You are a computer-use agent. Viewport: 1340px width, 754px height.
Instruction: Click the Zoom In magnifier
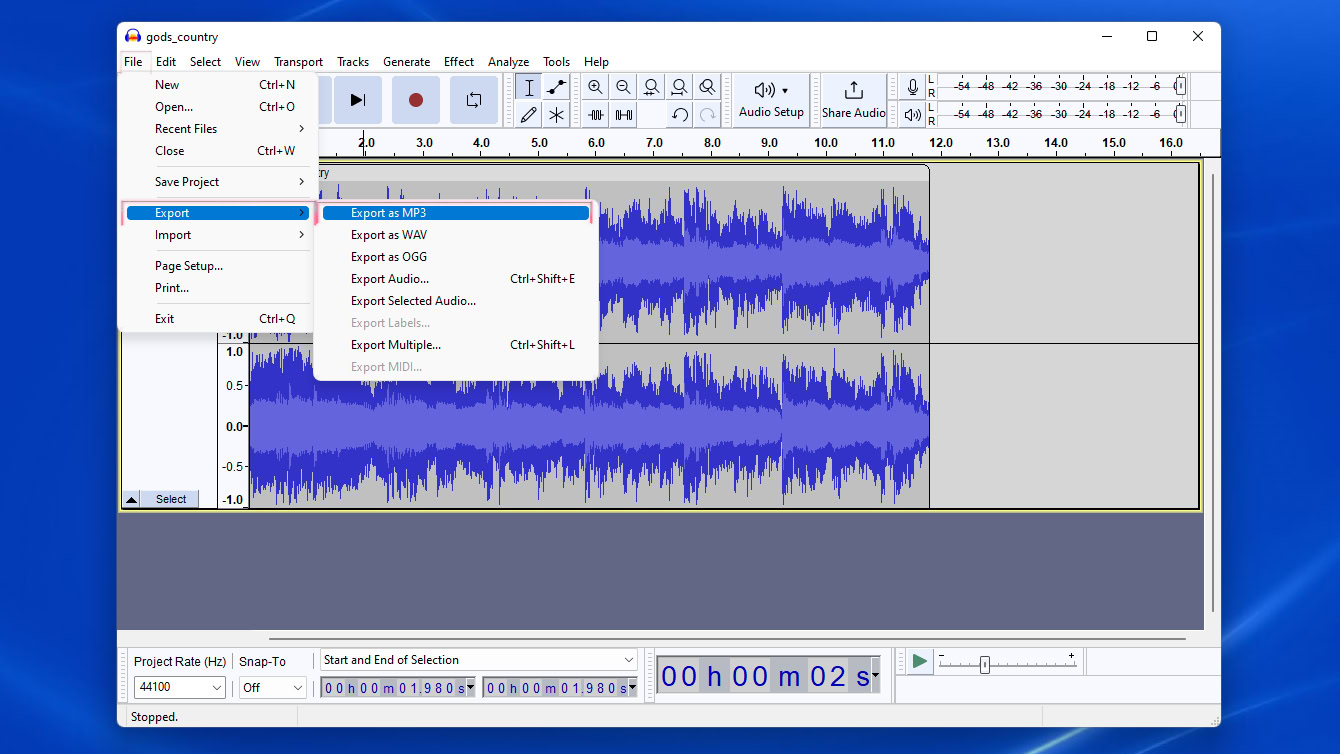point(596,87)
